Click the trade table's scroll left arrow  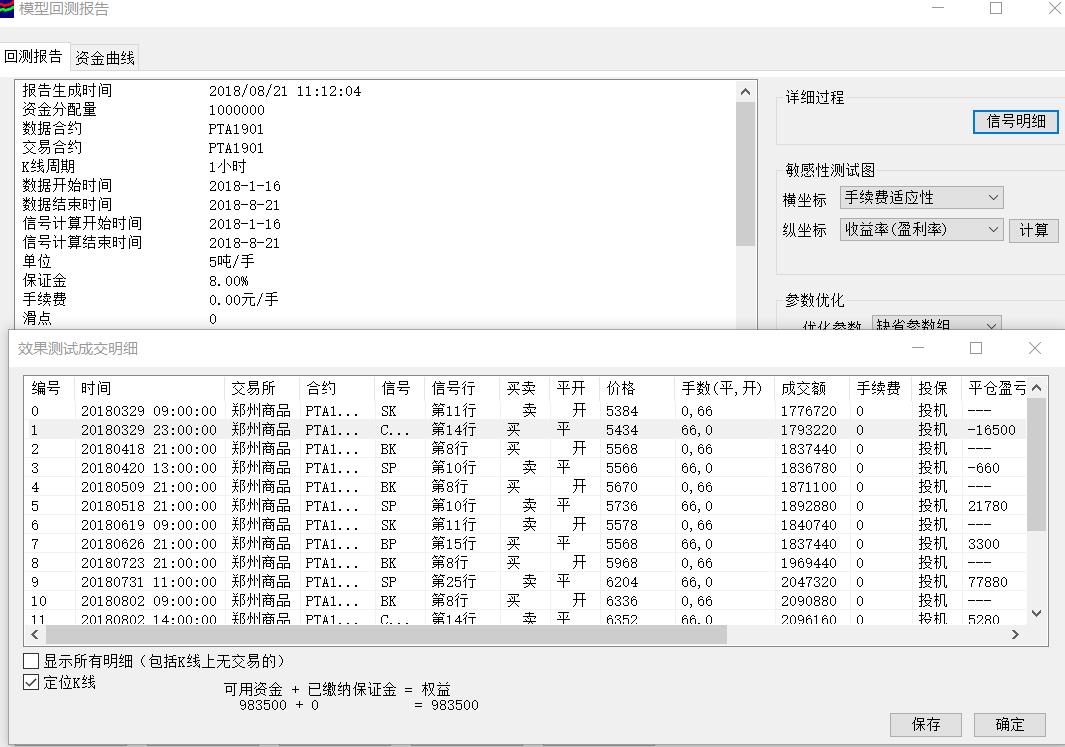tap(36, 634)
